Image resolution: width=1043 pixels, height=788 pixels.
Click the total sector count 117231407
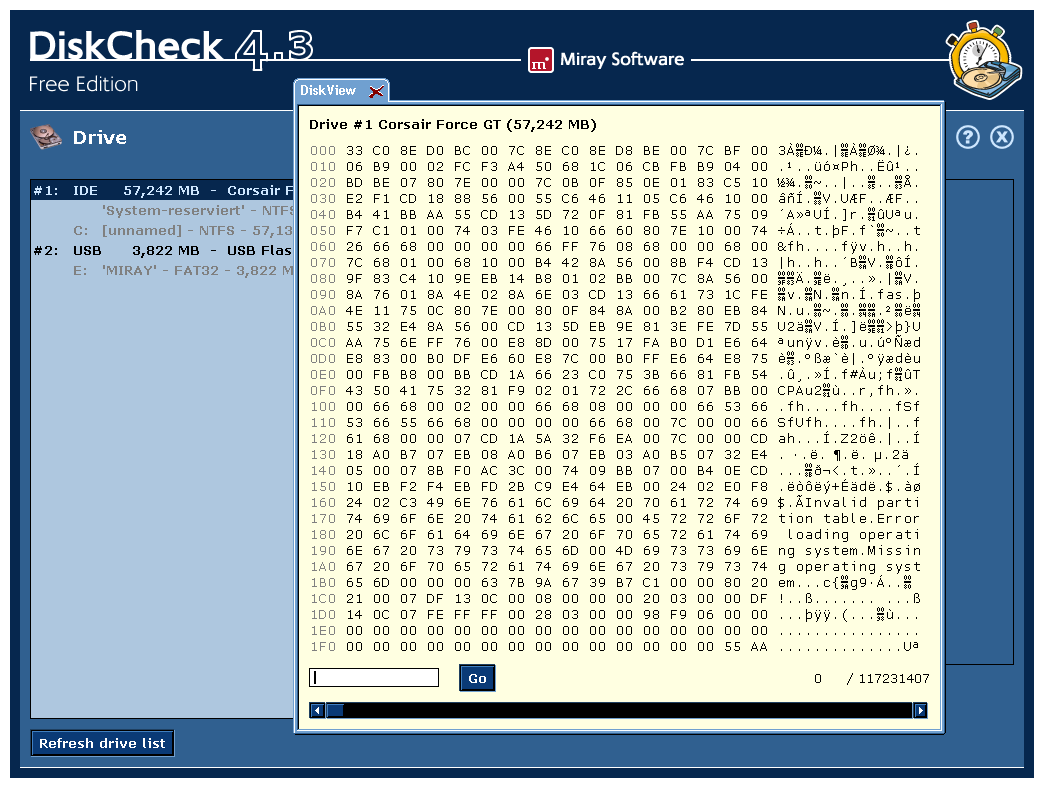(893, 678)
